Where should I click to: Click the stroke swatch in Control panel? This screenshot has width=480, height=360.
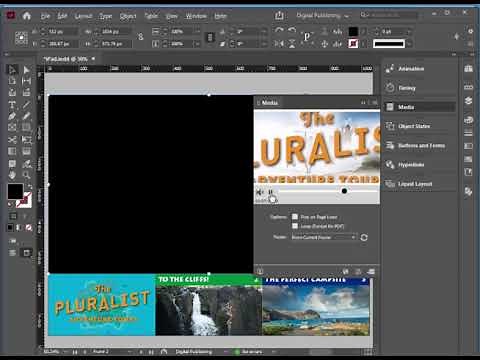353,44
